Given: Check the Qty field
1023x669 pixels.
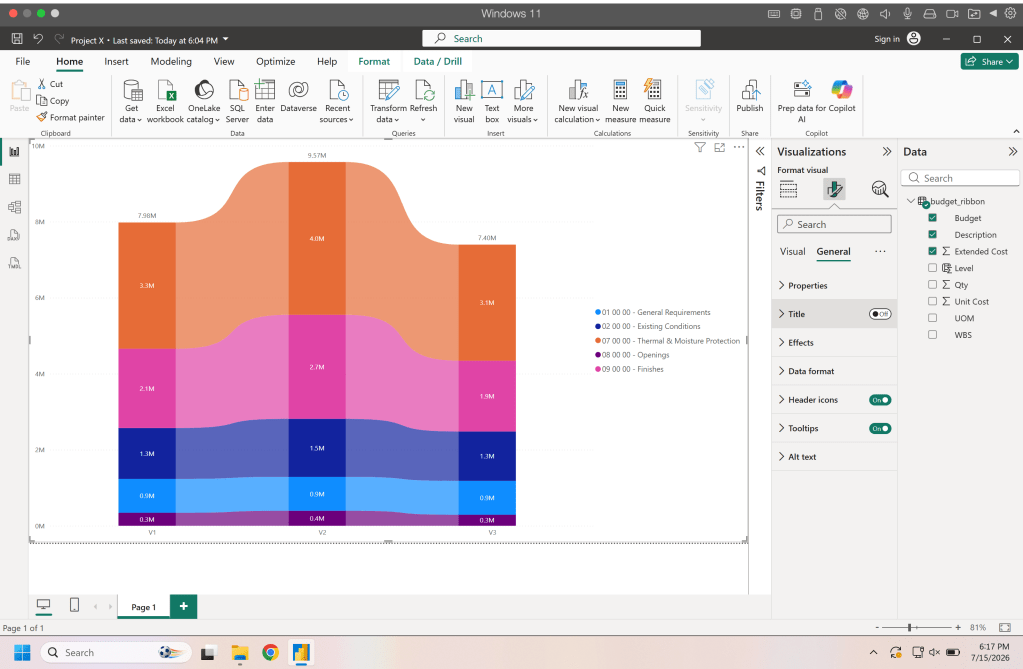Looking at the screenshot, I should [932, 285].
